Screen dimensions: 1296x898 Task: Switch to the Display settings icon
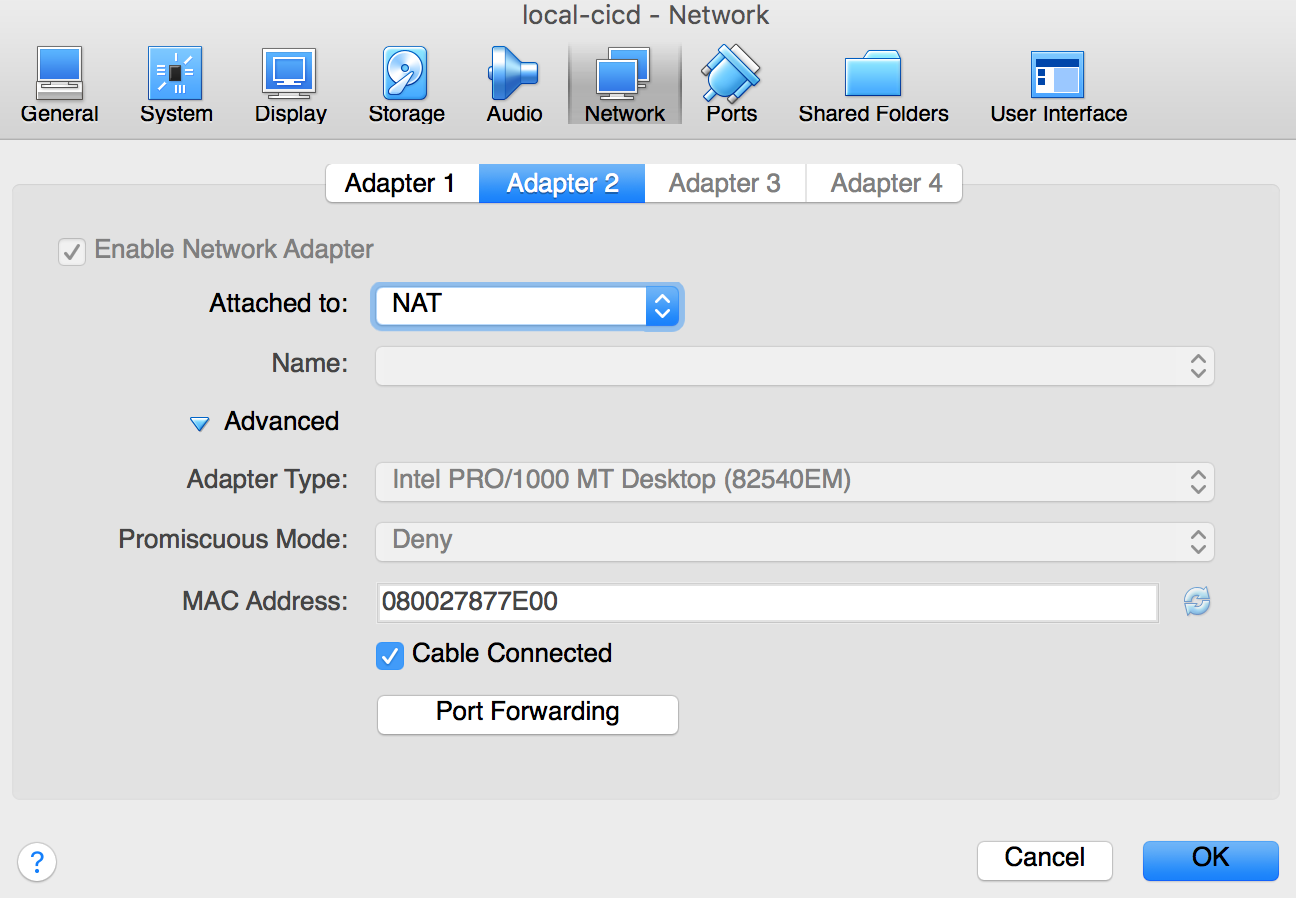290,85
